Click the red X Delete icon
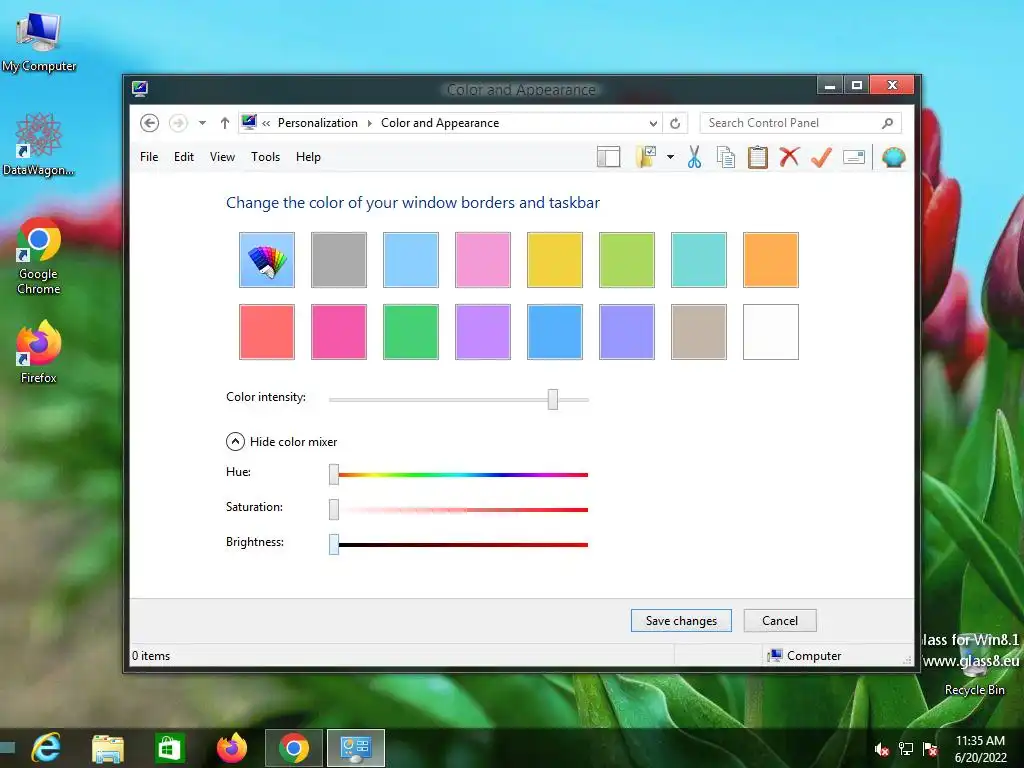The image size is (1024, 768). (x=789, y=157)
